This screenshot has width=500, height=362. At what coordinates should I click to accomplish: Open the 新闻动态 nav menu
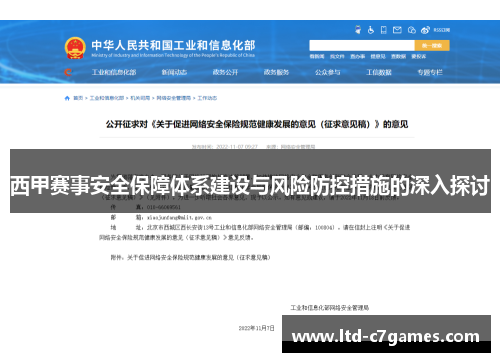click(174, 72)
